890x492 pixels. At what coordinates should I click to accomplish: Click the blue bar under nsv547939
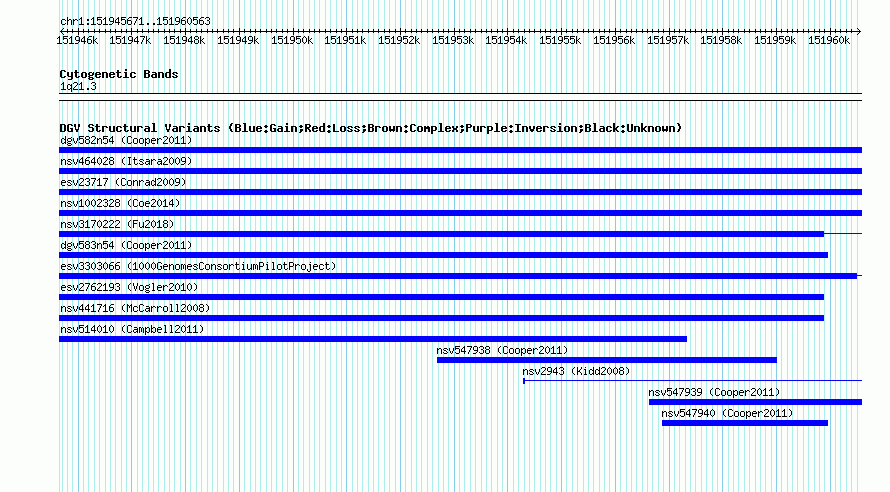coord(755,402)
